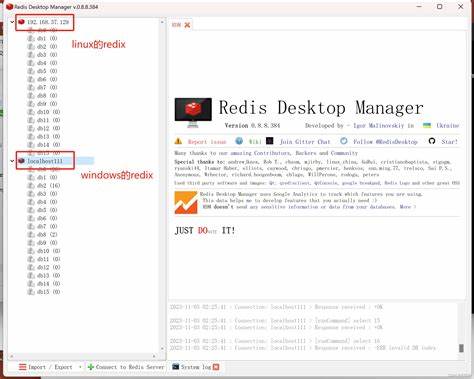This screenshot has width=474, height=379.
Task: Select db12 (0) under 192.168.57.129
Action: tap(49, 128)
